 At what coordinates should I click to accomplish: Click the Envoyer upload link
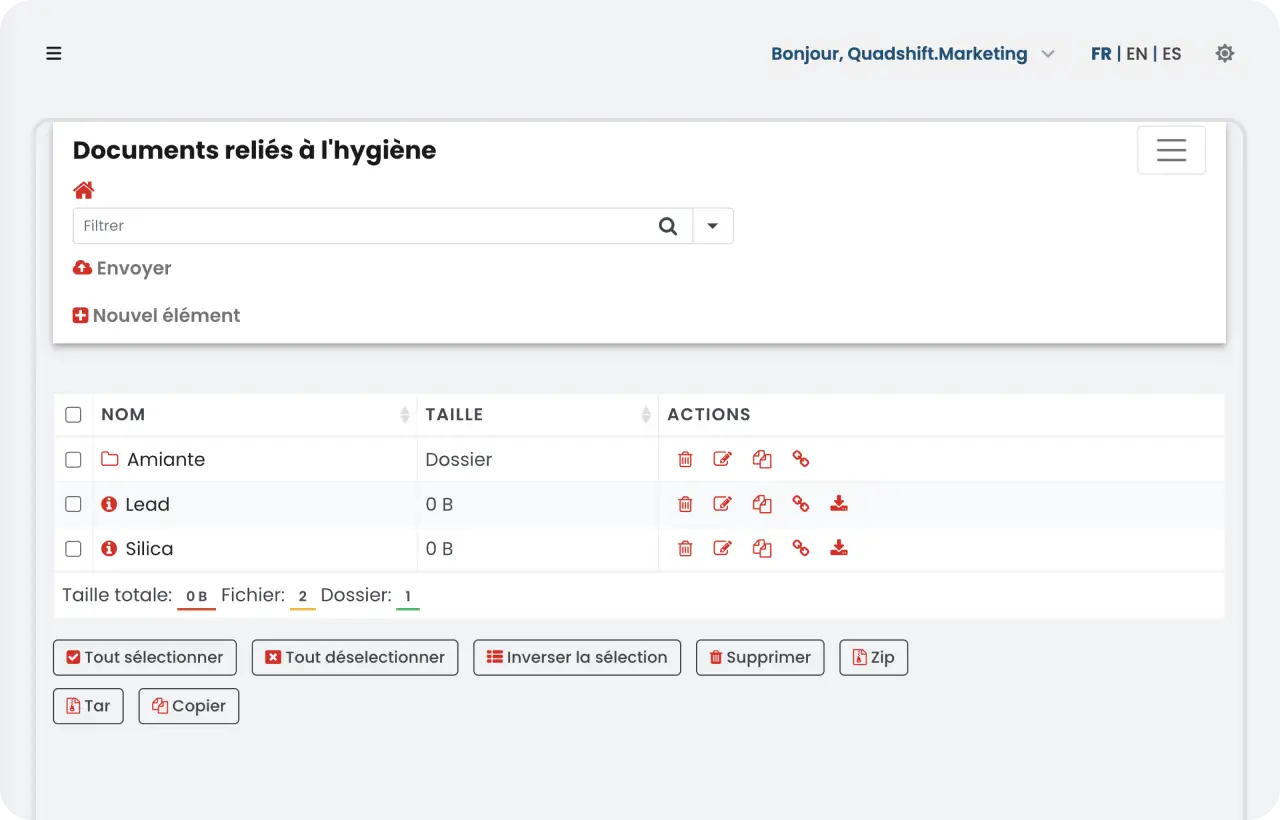tap(122, 268)
